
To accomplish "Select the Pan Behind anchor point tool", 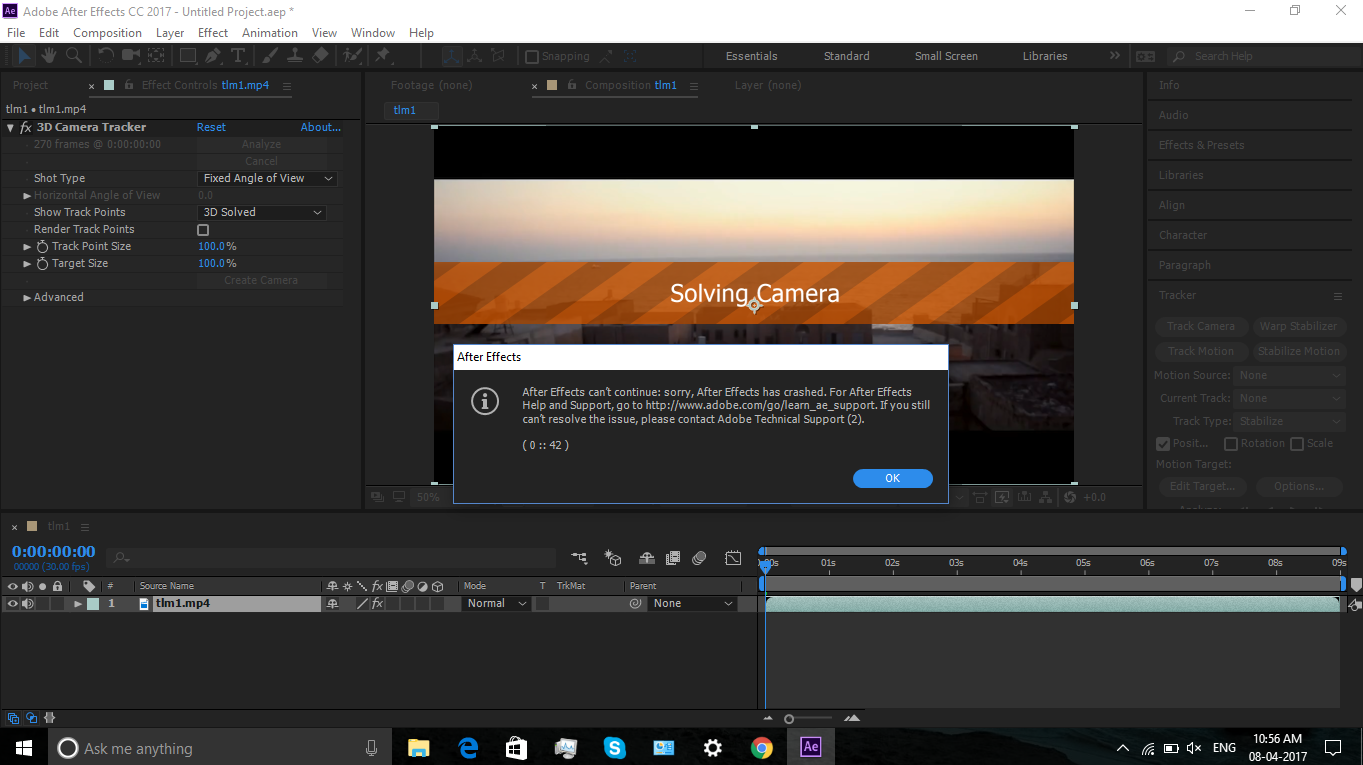I will (157, 56).
